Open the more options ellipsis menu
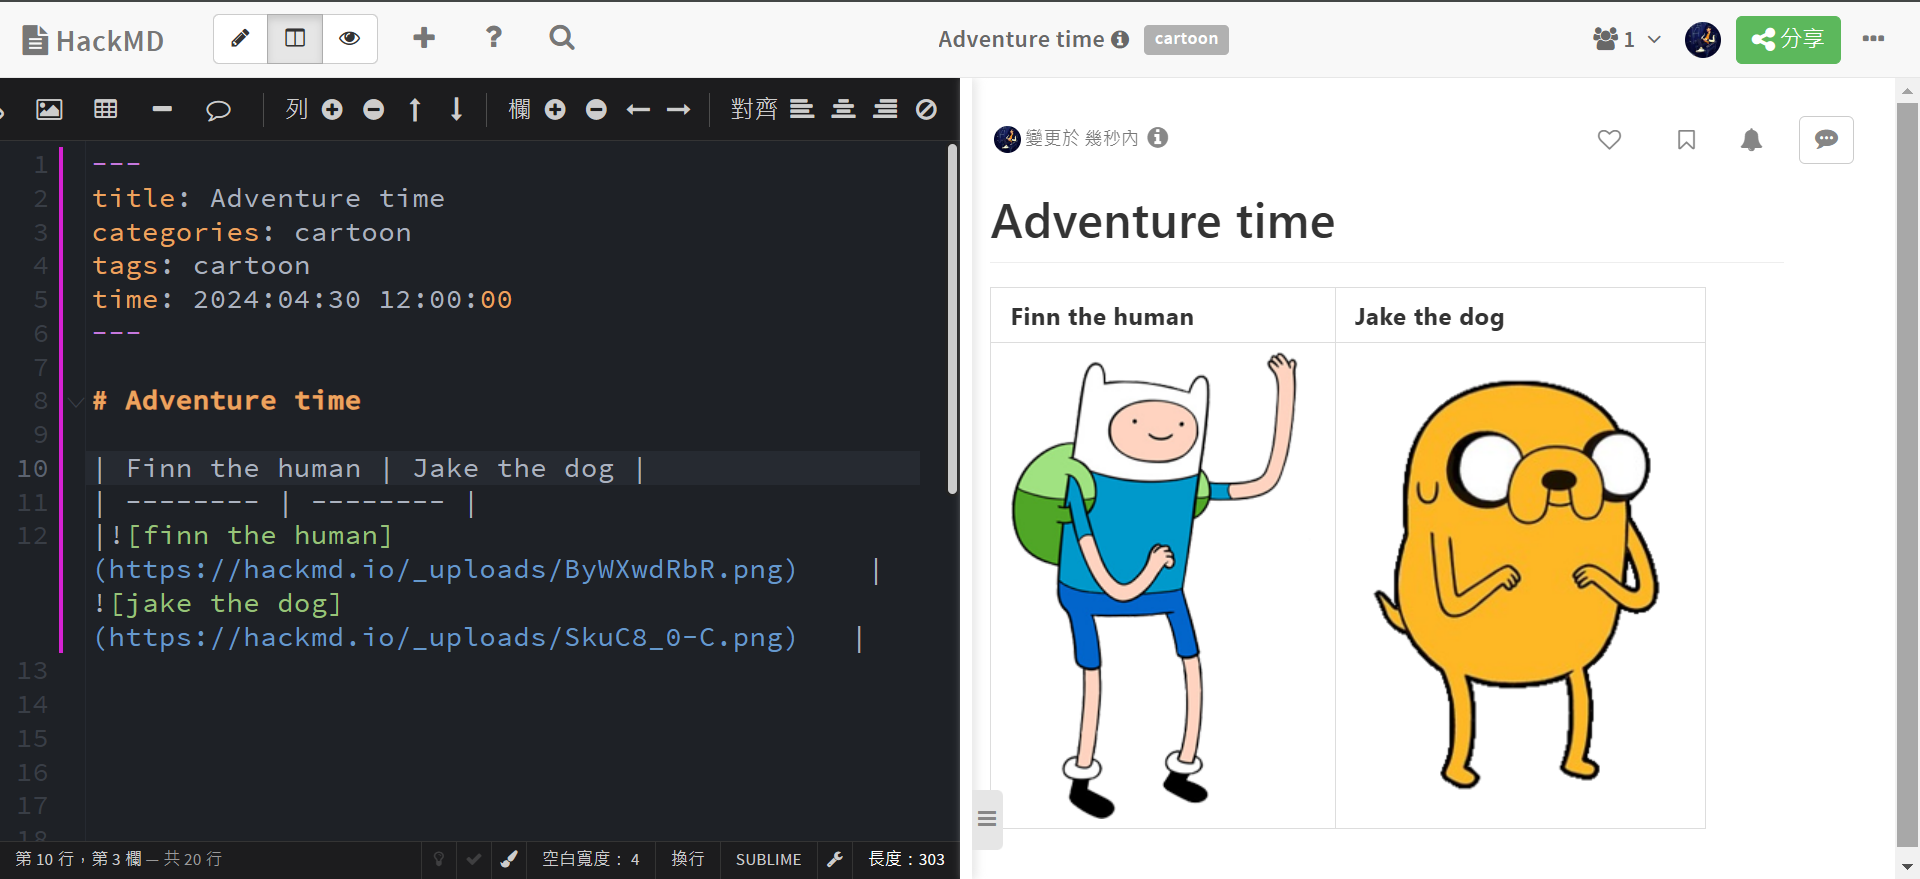This screenshot has width=1920, height=879. [1873, 38]
